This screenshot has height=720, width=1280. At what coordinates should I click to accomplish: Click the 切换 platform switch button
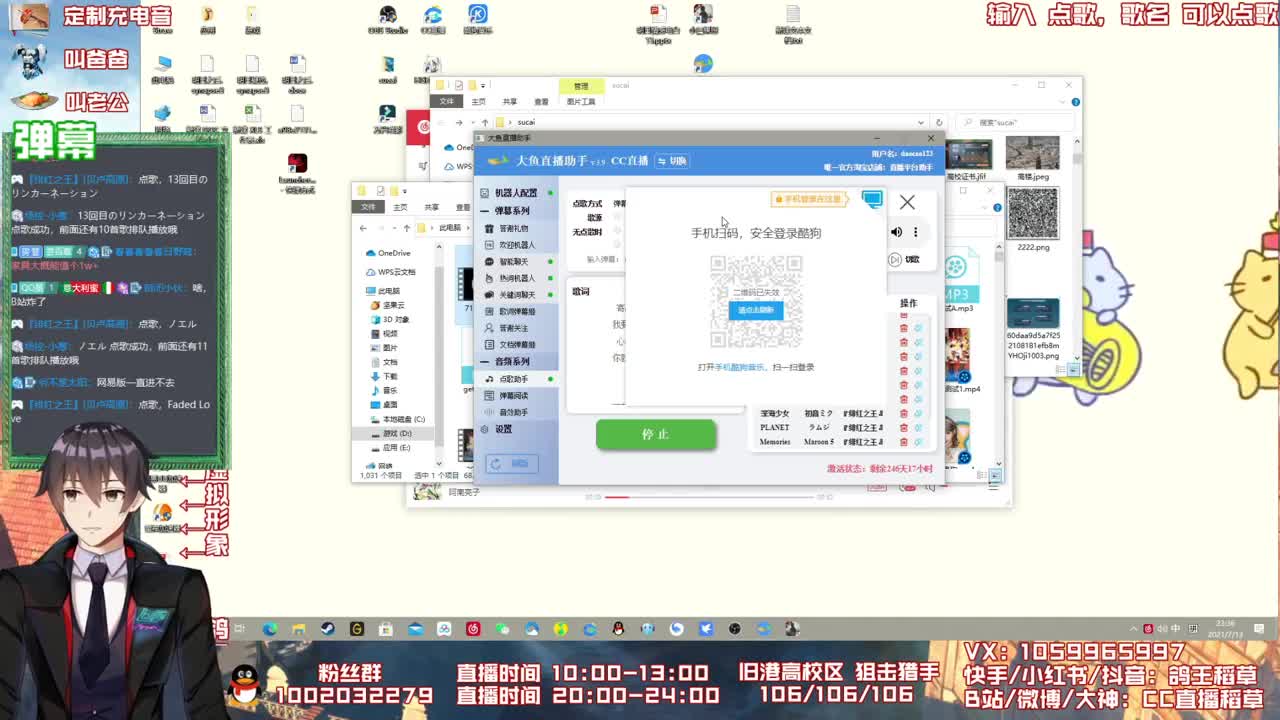tap(672, 160)
